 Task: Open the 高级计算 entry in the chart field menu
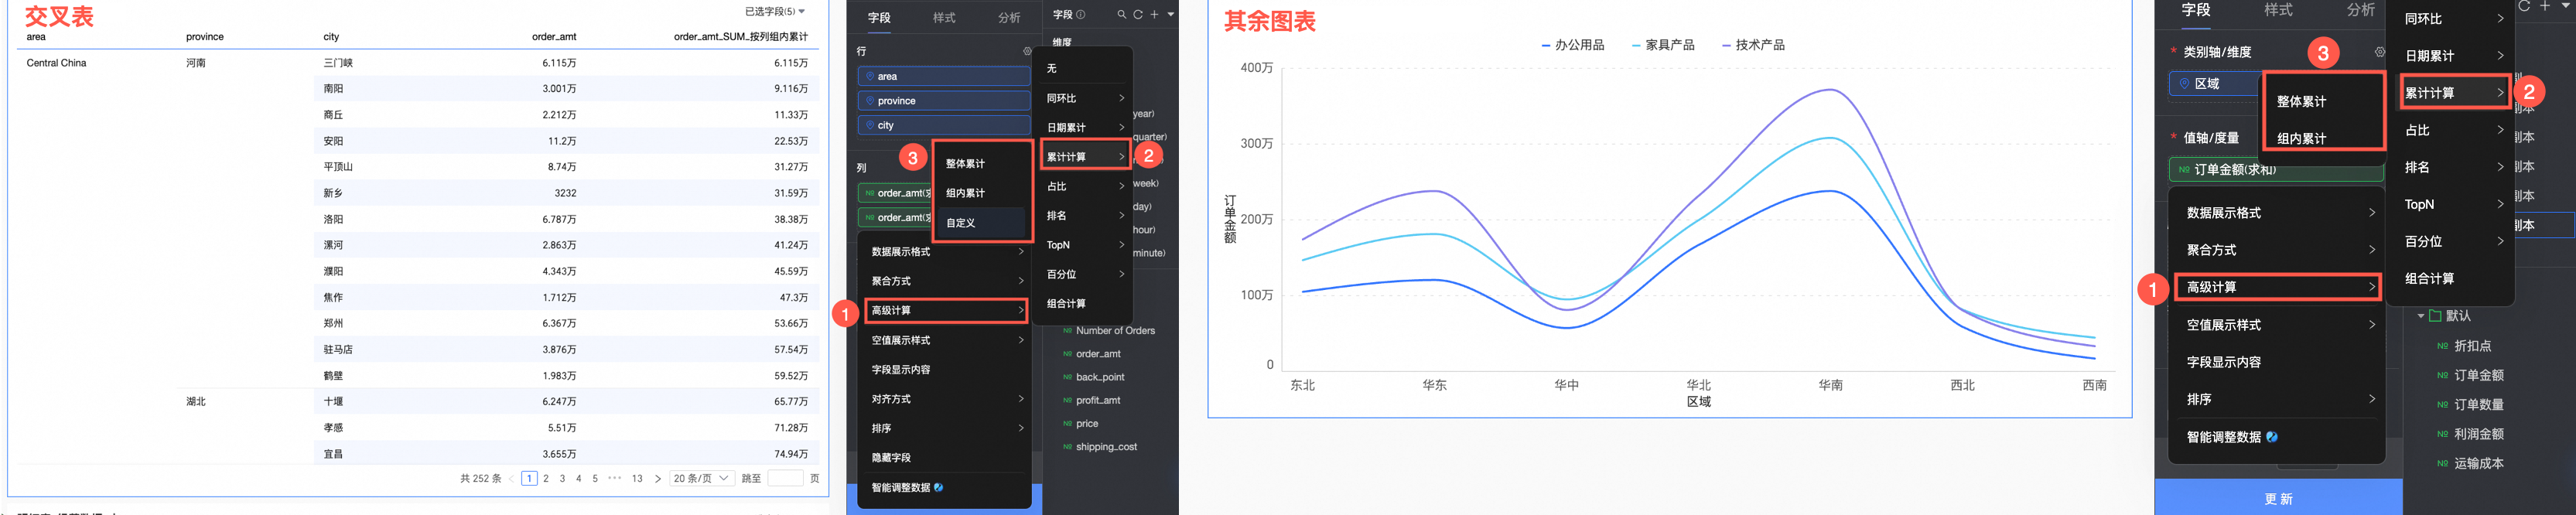click(x=2277, y=287)
